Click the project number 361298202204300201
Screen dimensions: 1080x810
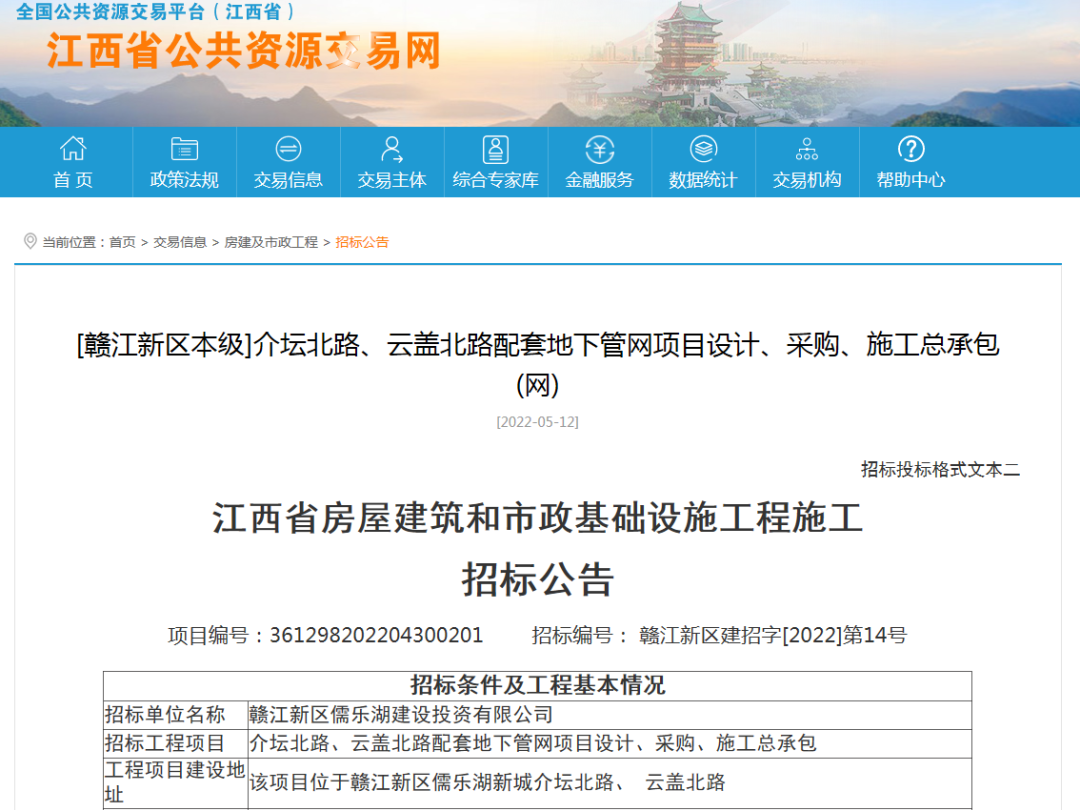(376, 635)
